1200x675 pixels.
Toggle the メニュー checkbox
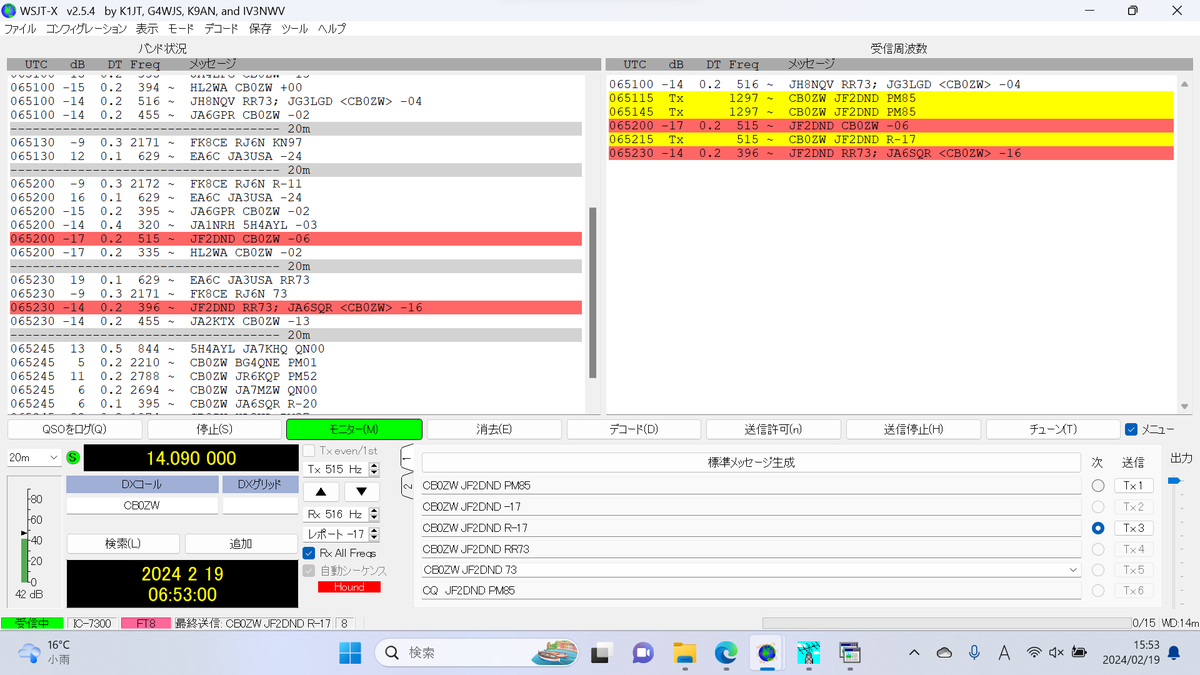[x=1132, y=429]
